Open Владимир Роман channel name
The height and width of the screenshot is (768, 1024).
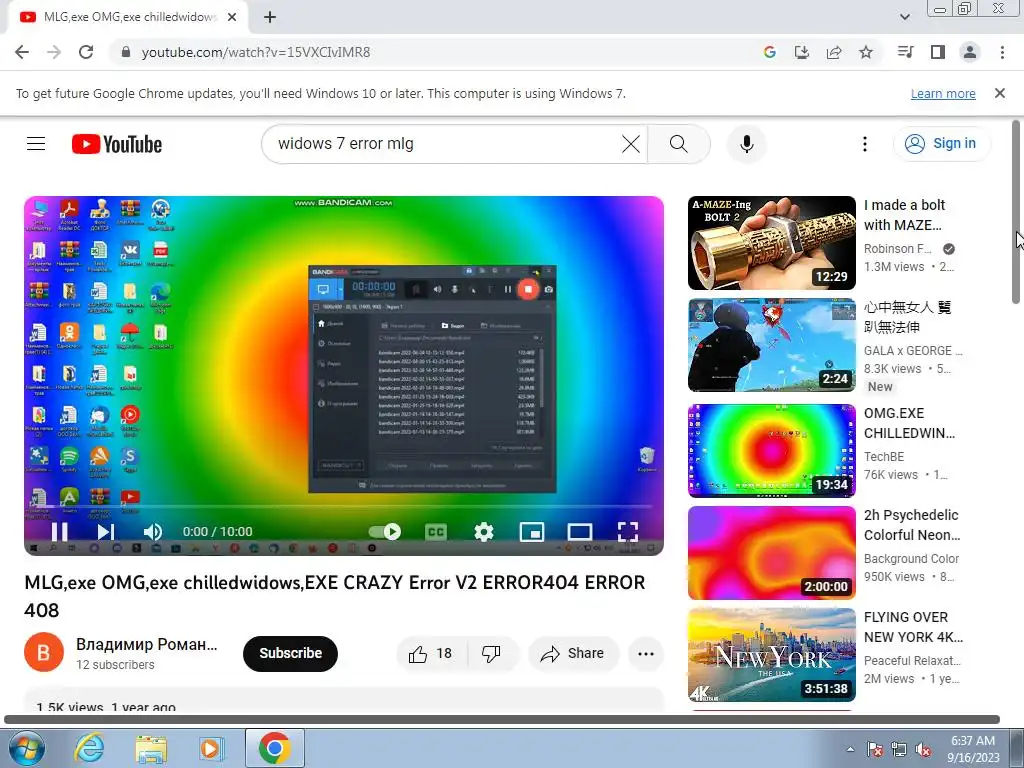[x=146, y=645]
